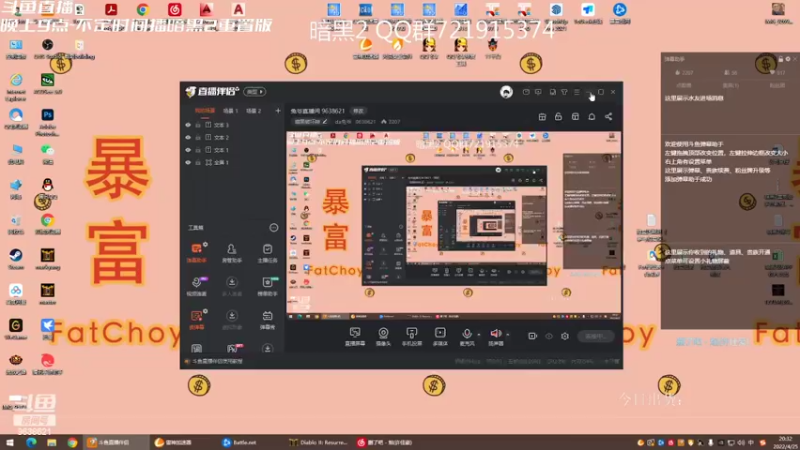Open the user avatar in title bar
This screenshot has height=450, width=800.
pos(506,92)
